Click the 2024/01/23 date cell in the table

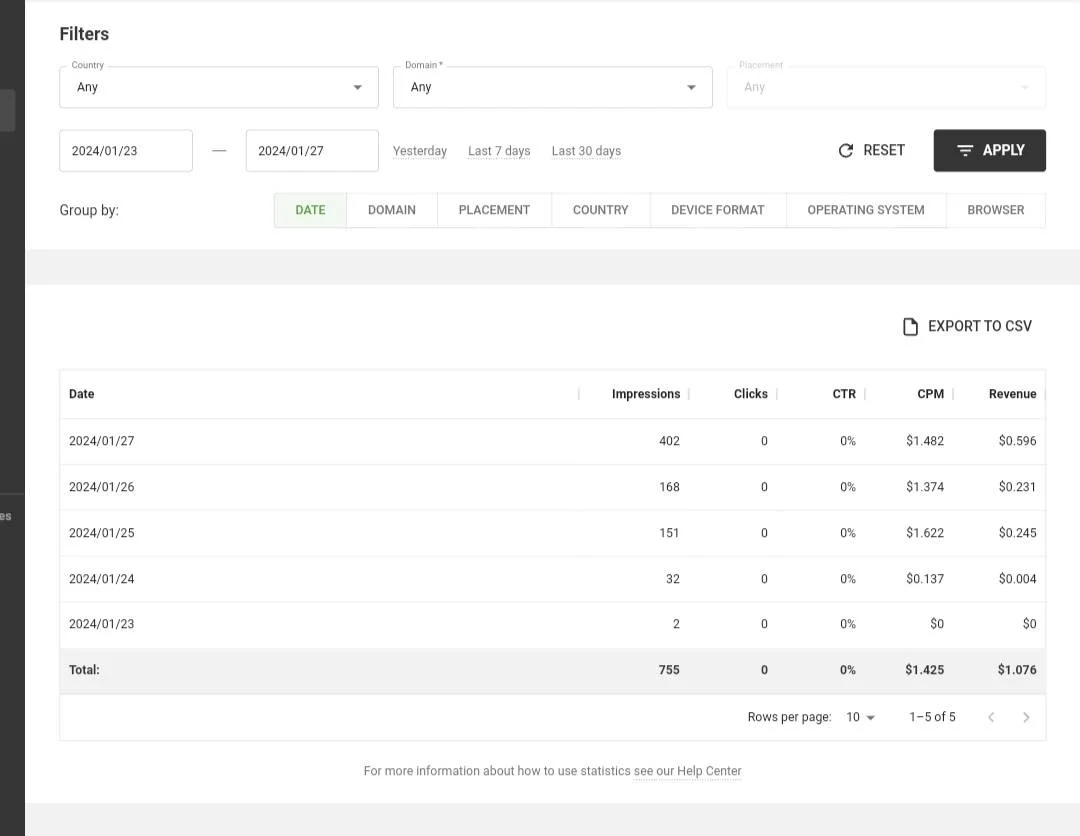pyautogui.click(x=101, y=624)
